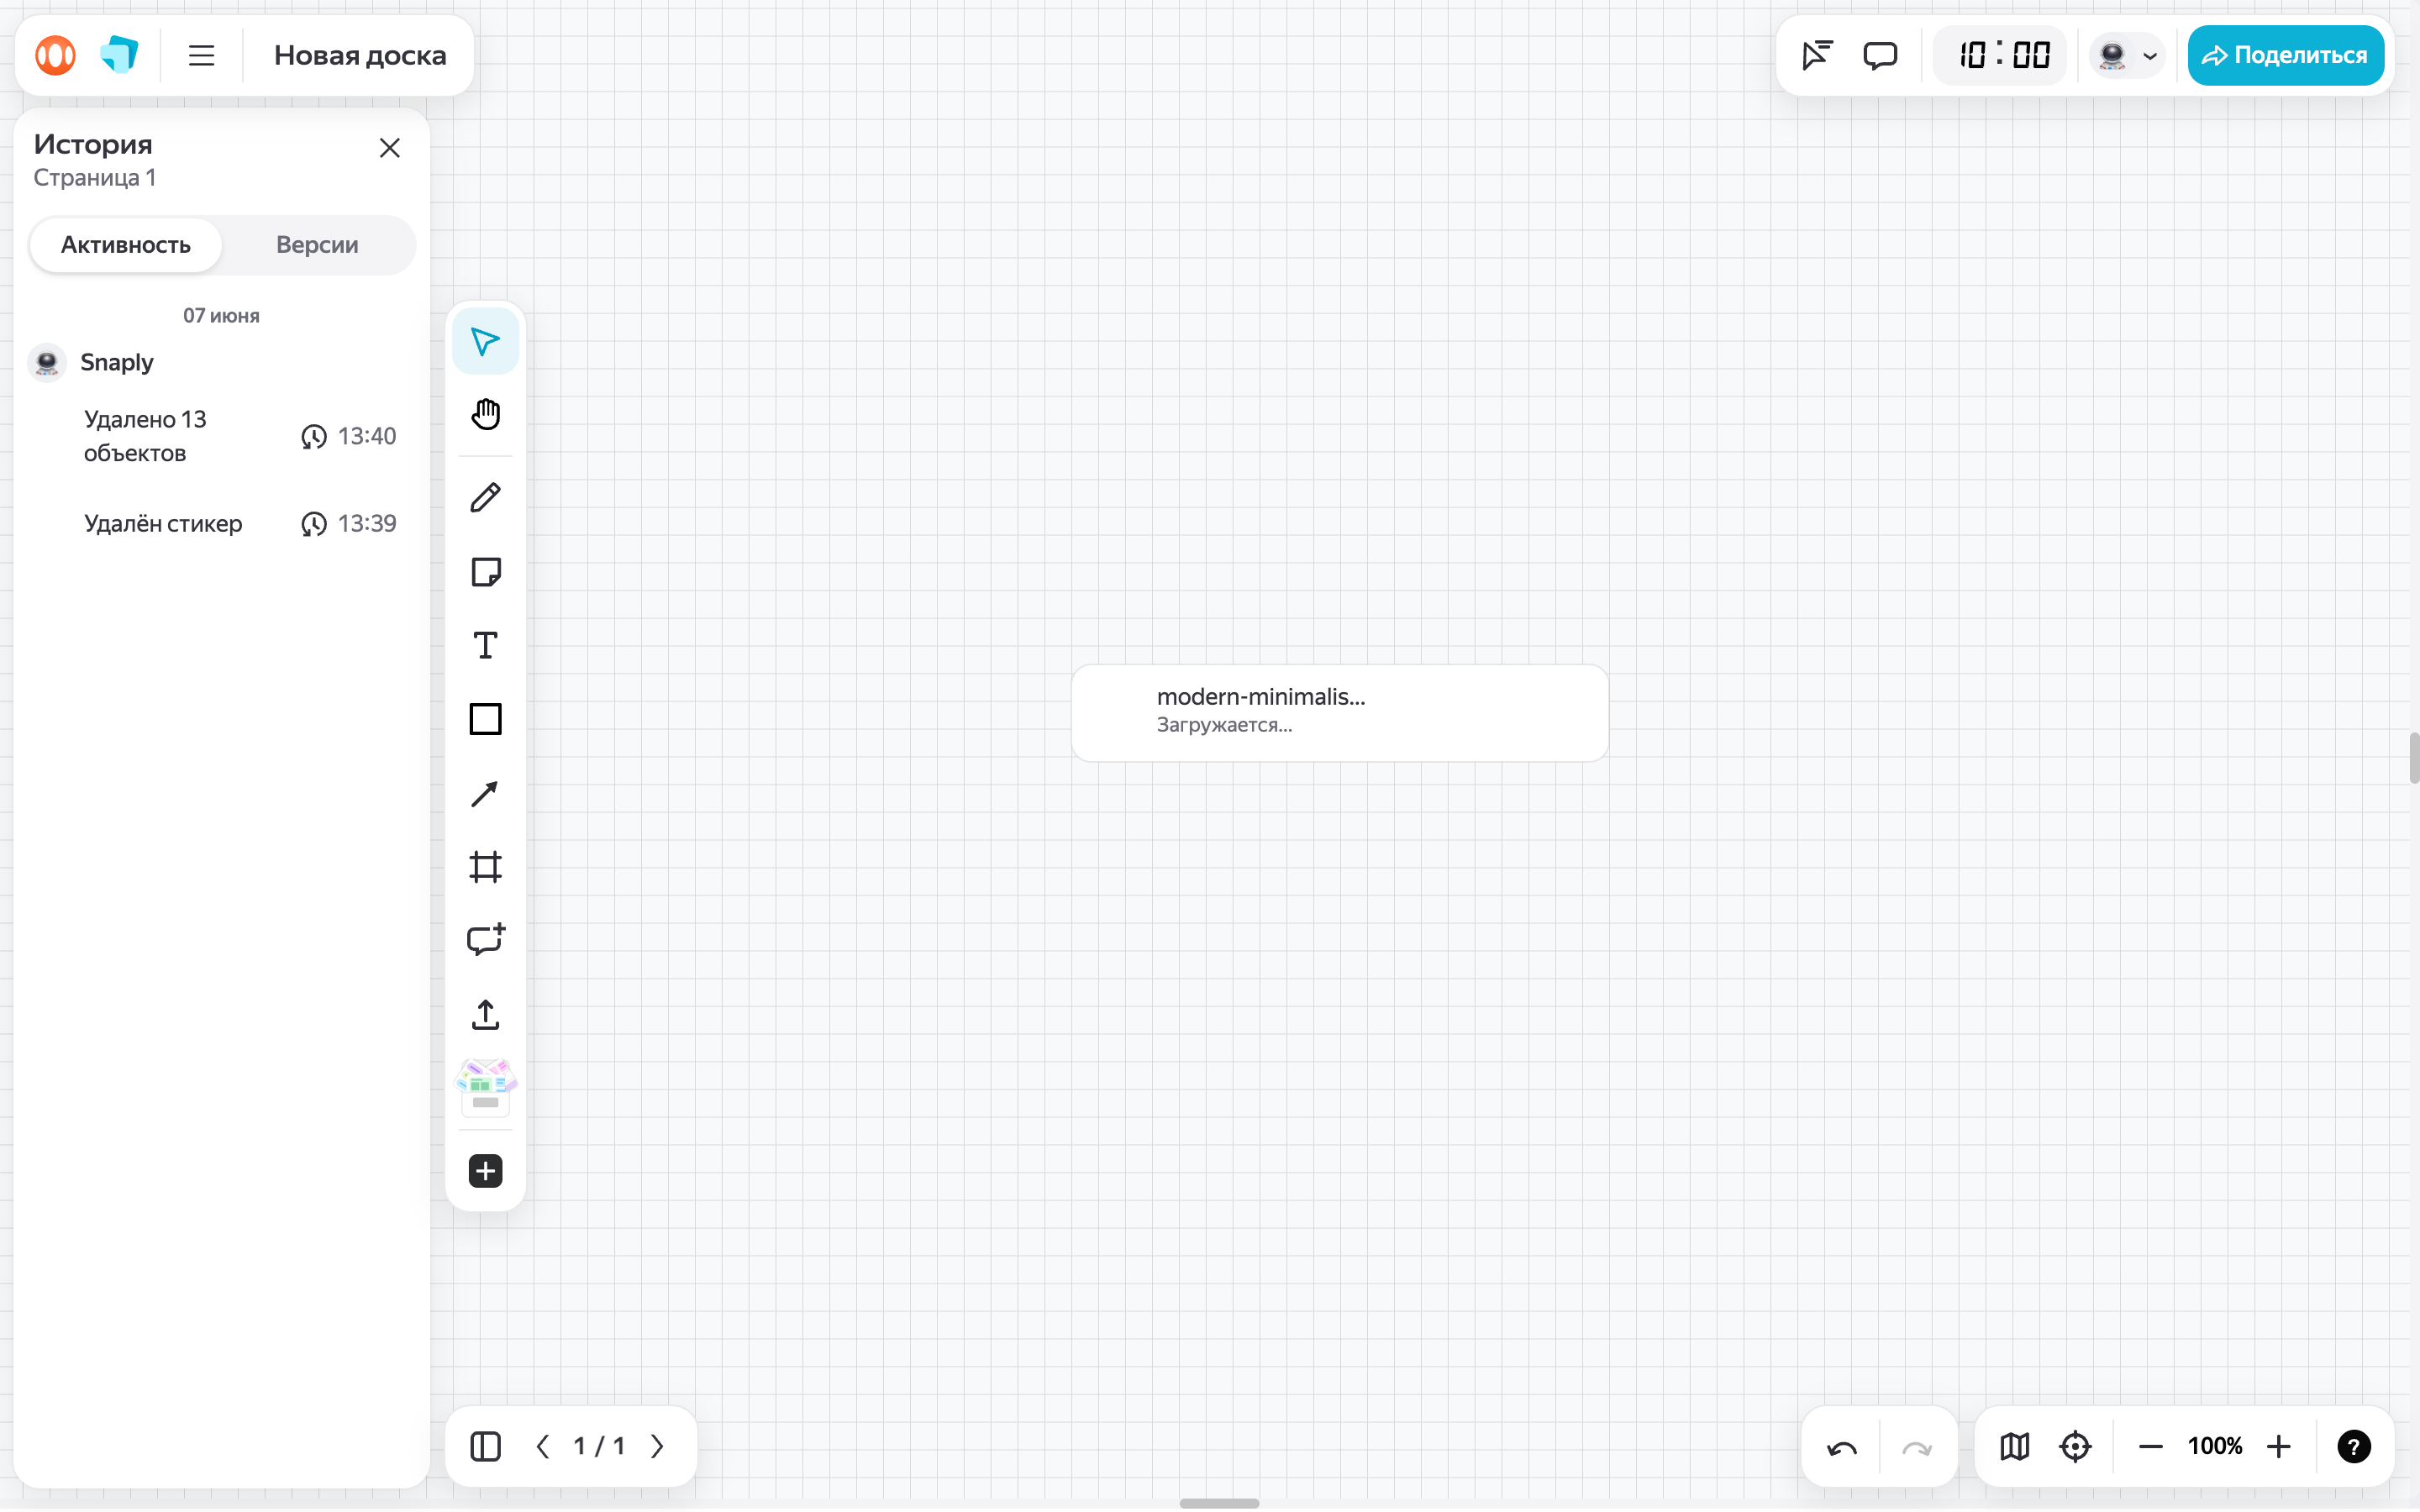Viewport: 2420px width, 1512px height.
Task: Choose the sticky note tool
Action: pos(485,572)
